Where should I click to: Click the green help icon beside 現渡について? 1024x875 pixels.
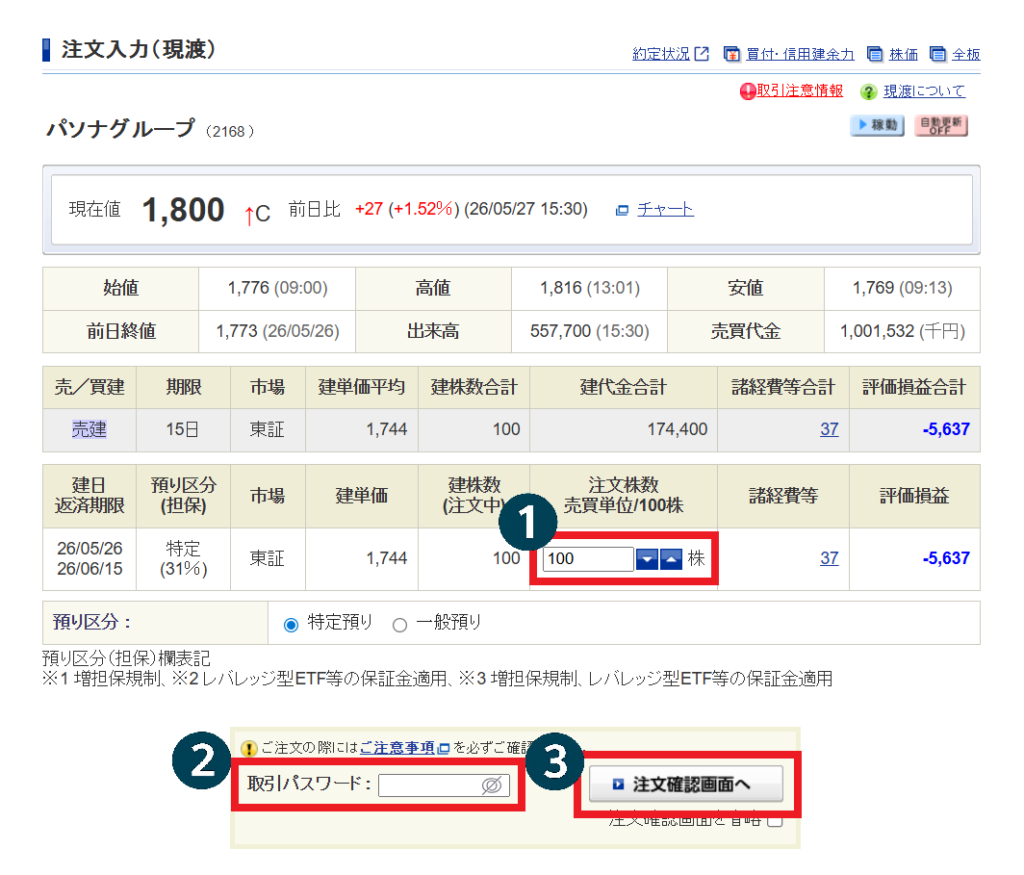[x=868, y=92]
